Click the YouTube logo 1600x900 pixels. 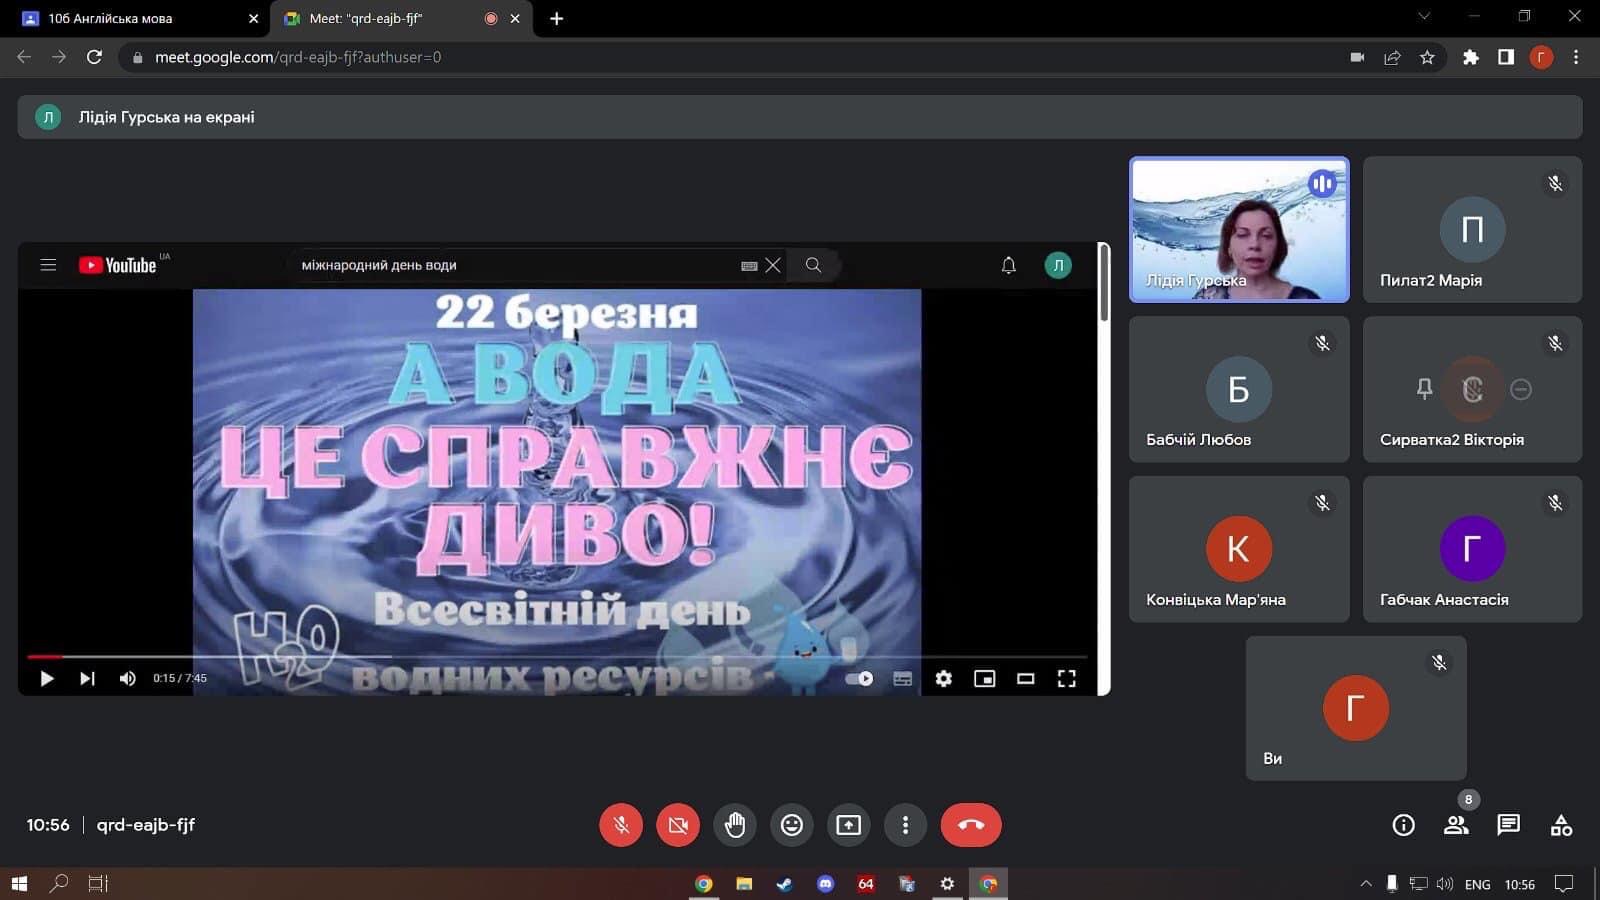click(118, 265)
